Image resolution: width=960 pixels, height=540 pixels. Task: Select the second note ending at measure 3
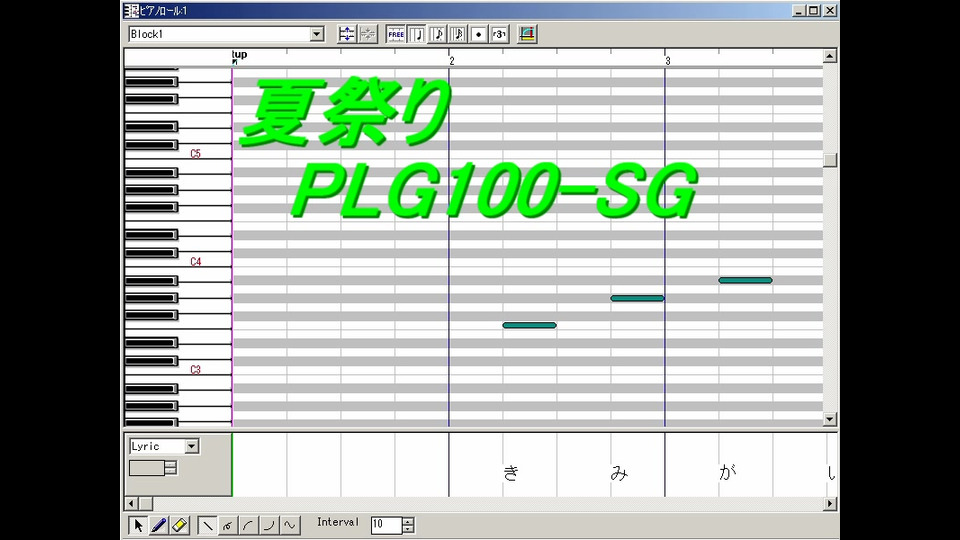click(x=637, y=298)
